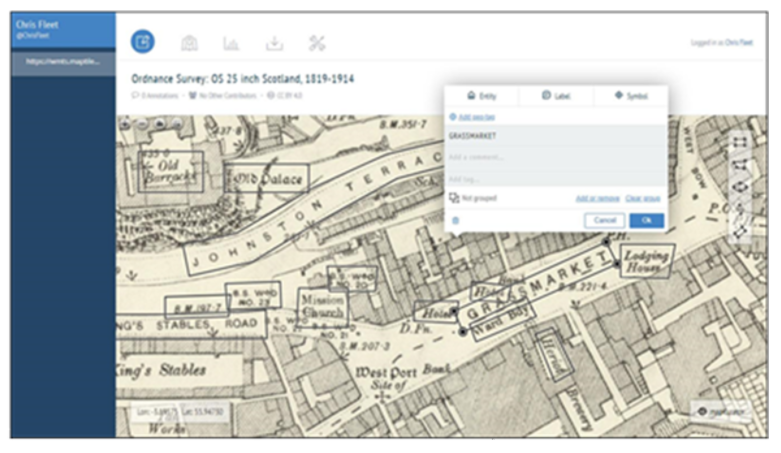The height and width of the screenshot is (453, 781).
Task: Focus the Add tag field
Action: point(556,179)
